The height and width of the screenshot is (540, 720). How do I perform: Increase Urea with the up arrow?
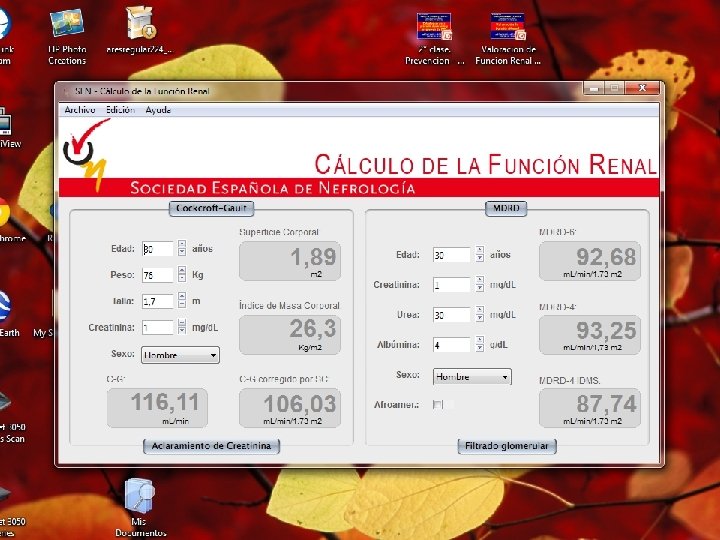click(x=479, y=310)
